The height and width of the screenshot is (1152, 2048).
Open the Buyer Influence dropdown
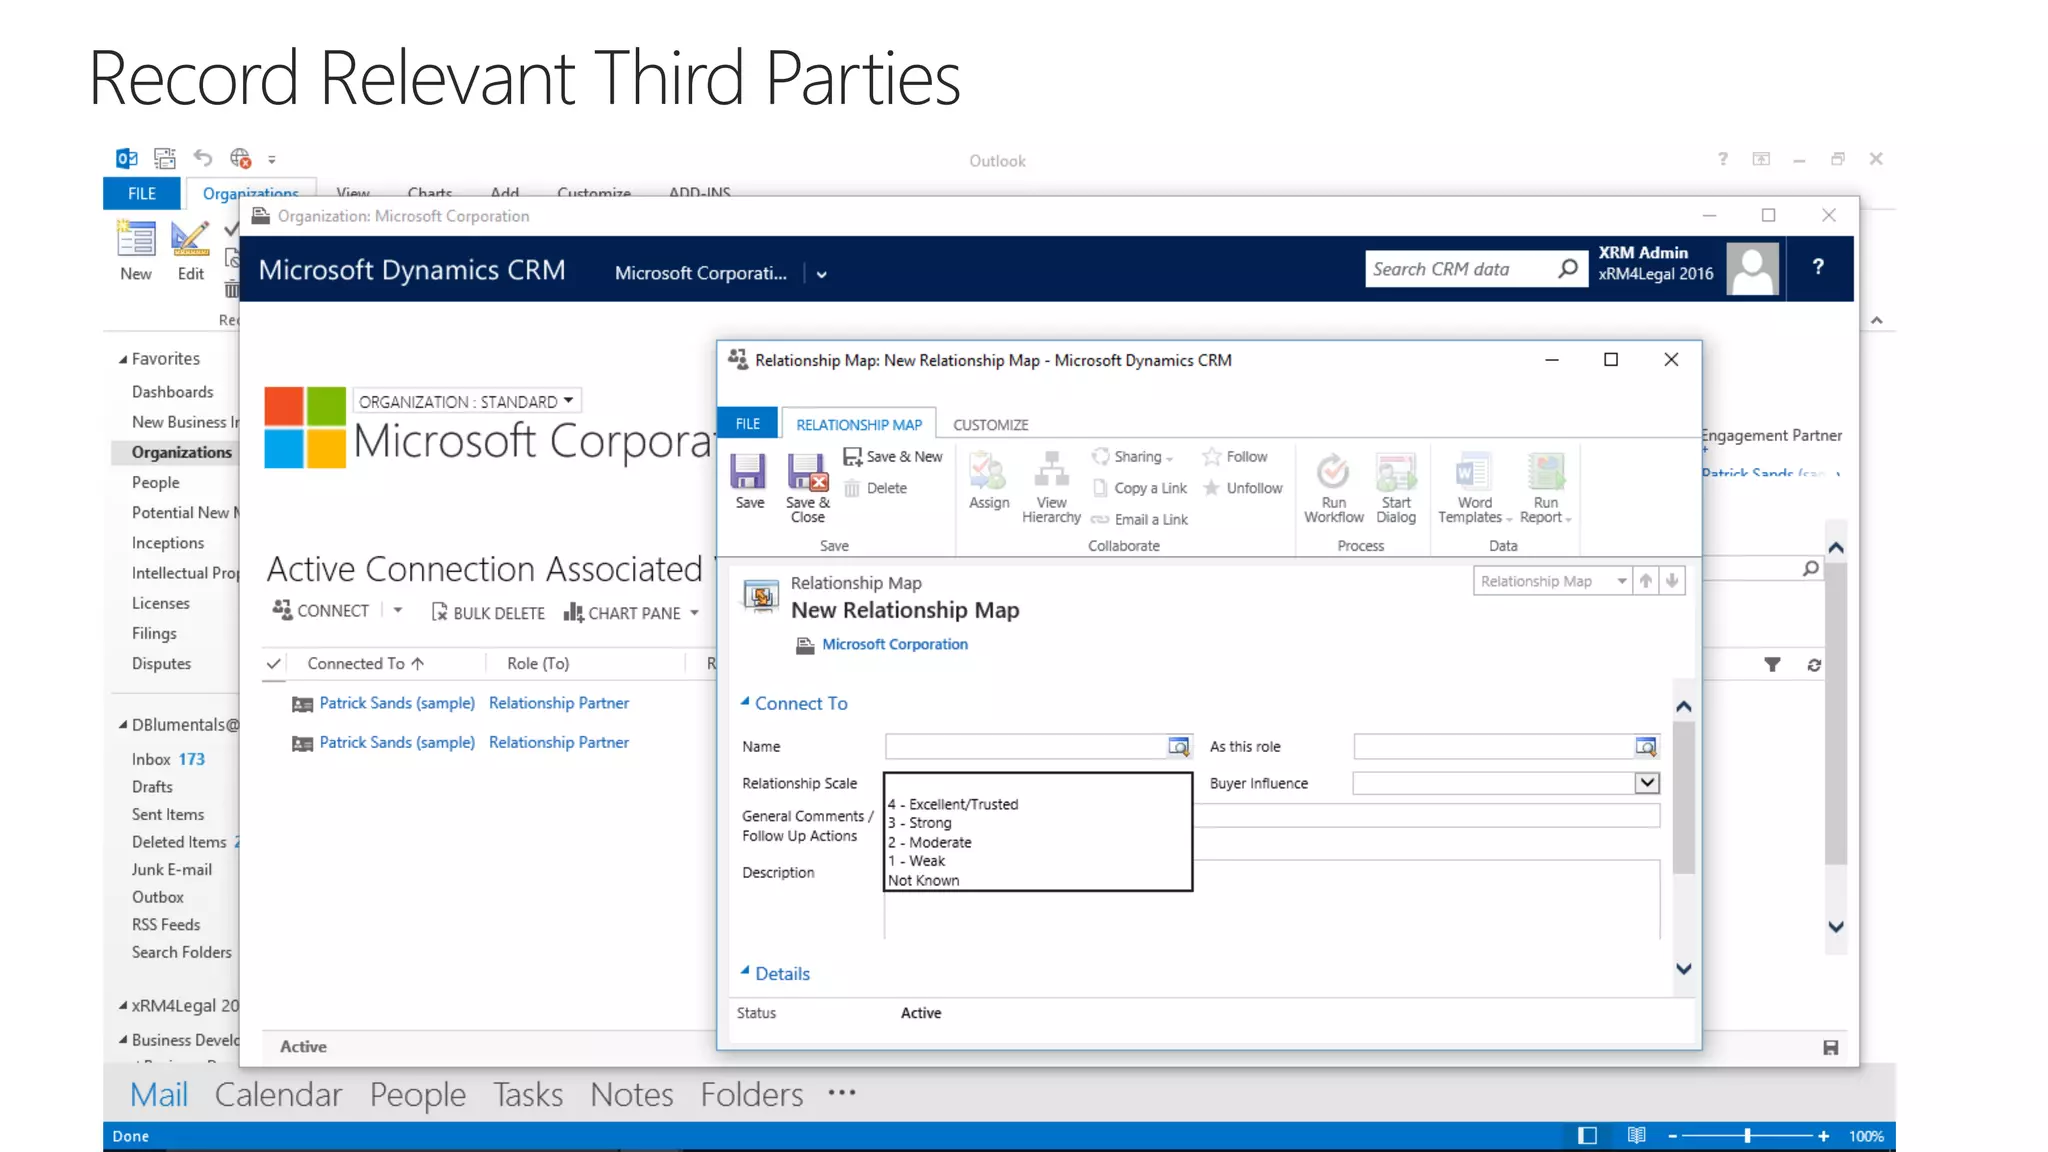pyautogui.click(x=1646, y=783)
